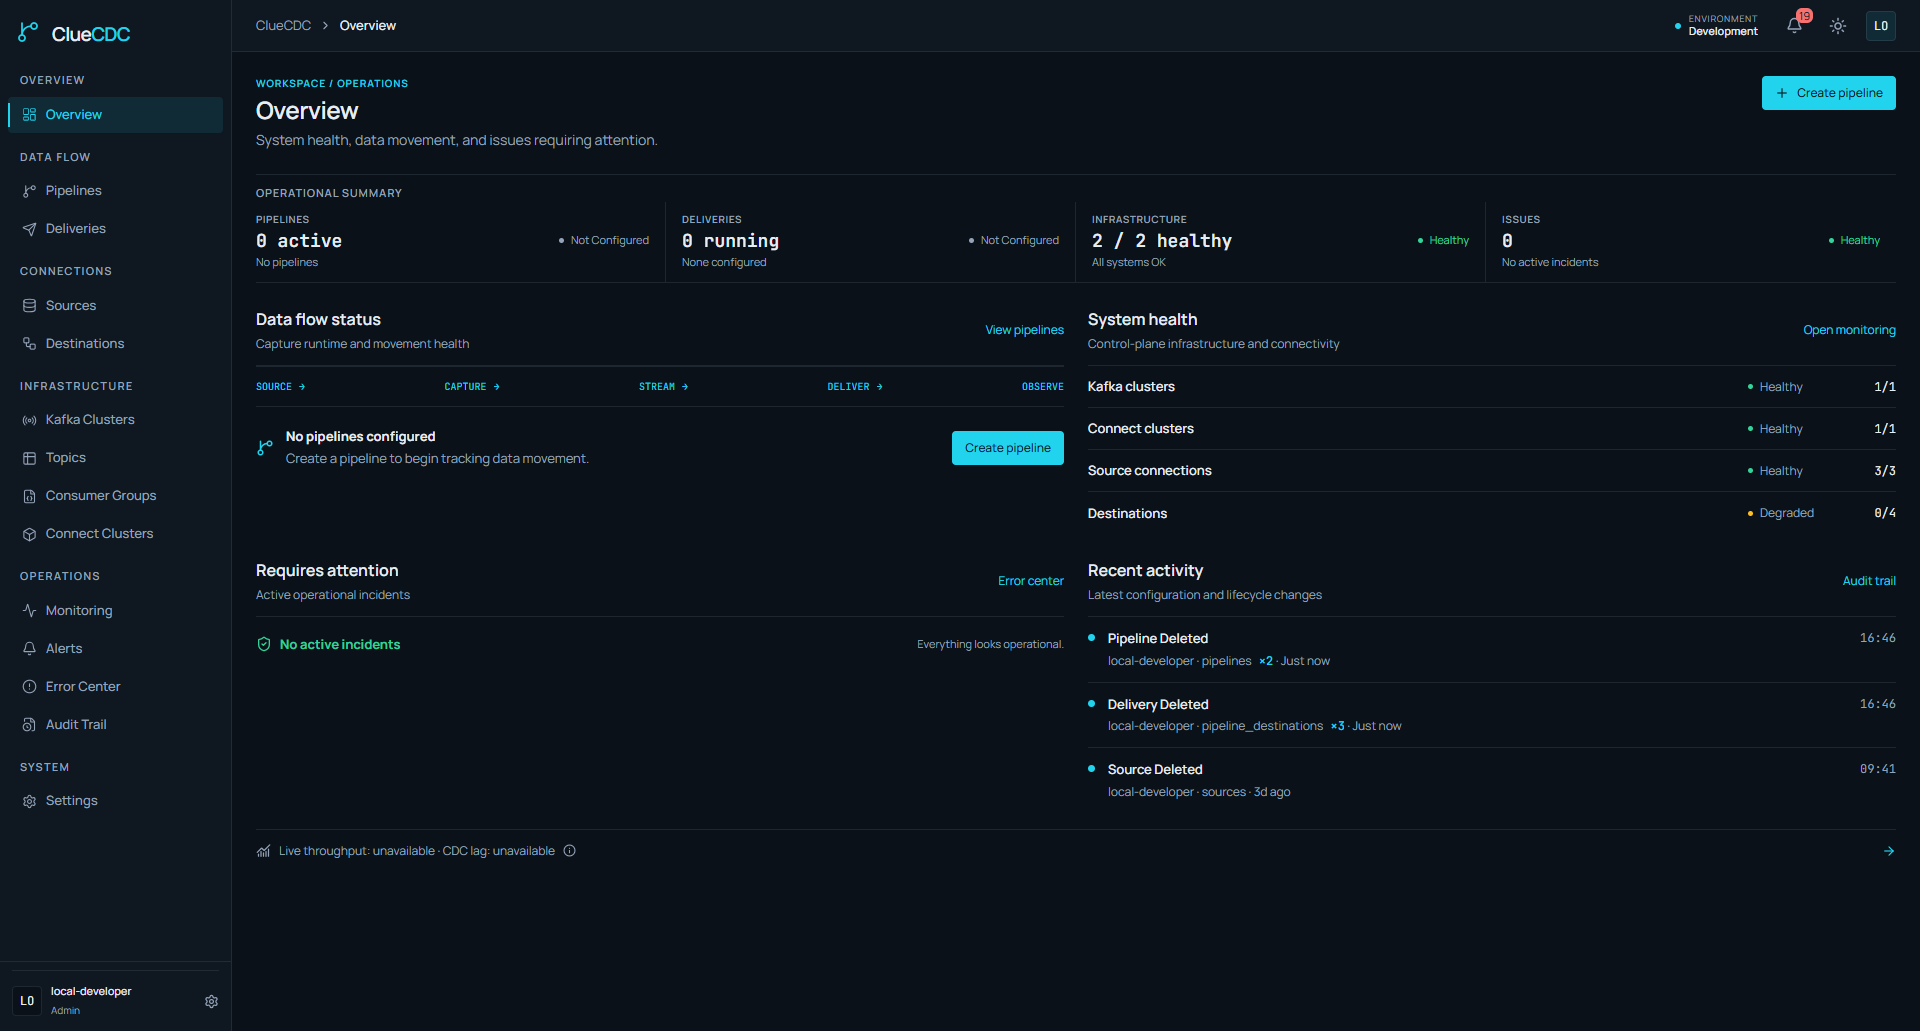Screen dimensions: 1920x1031
Task: Click Create pipeline in Data flow status
Action: [x=1007, y=448]
